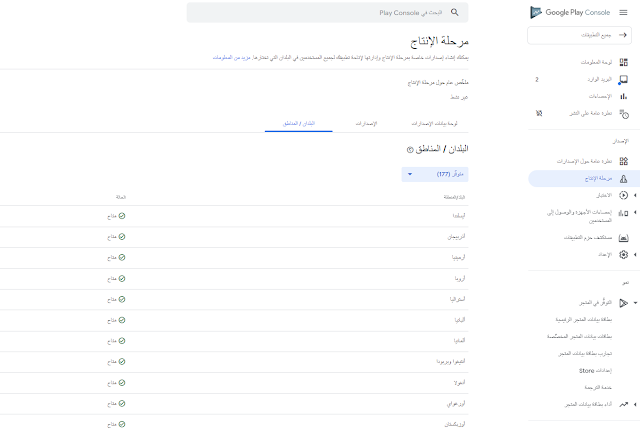Open Releases overview label in sidebar
Screen dimensions: 640x428
[x=584, y=161]
